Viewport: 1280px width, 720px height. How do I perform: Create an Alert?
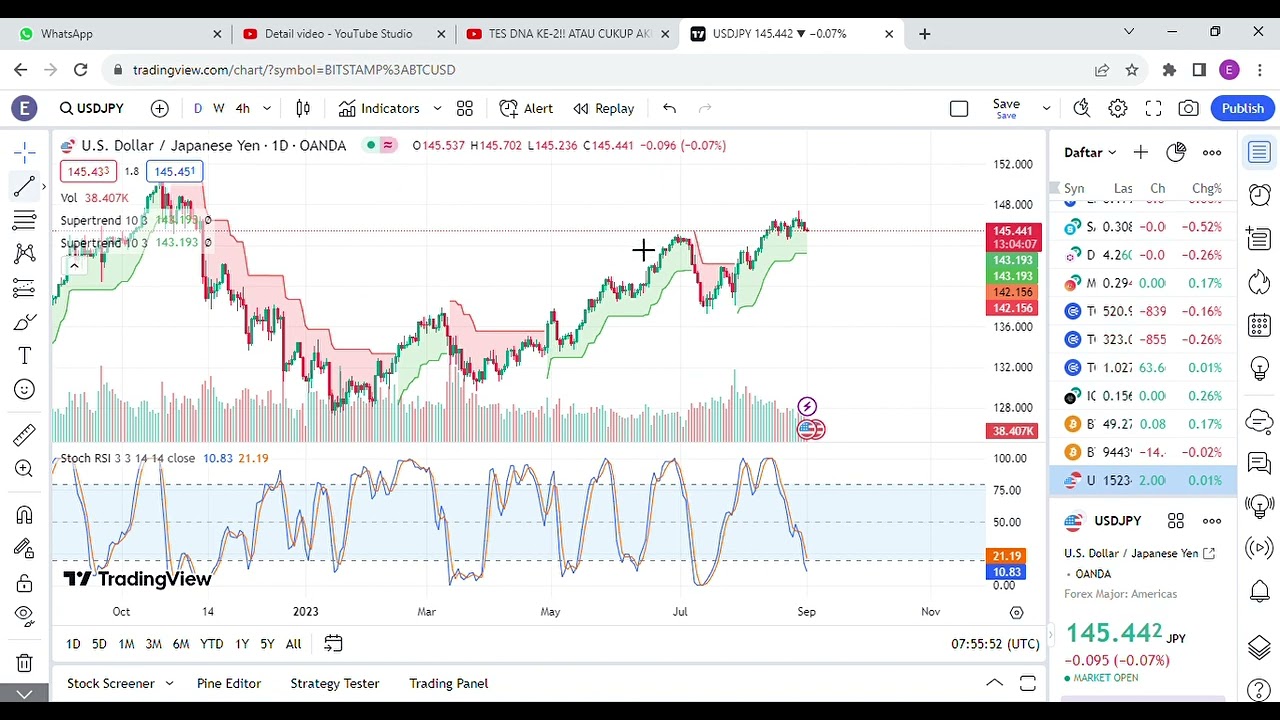pyautogui.click(x=526, y=108)
